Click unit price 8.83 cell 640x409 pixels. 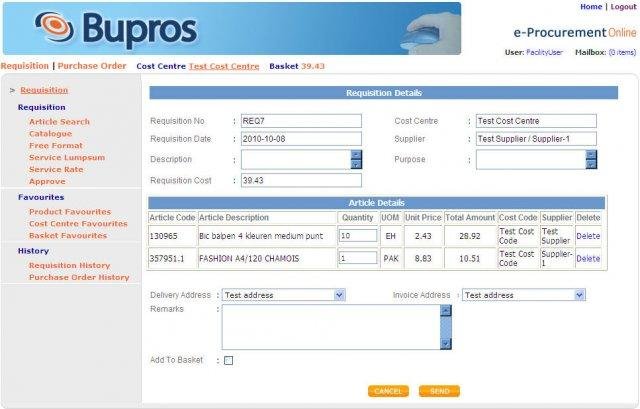click(423, 258)
